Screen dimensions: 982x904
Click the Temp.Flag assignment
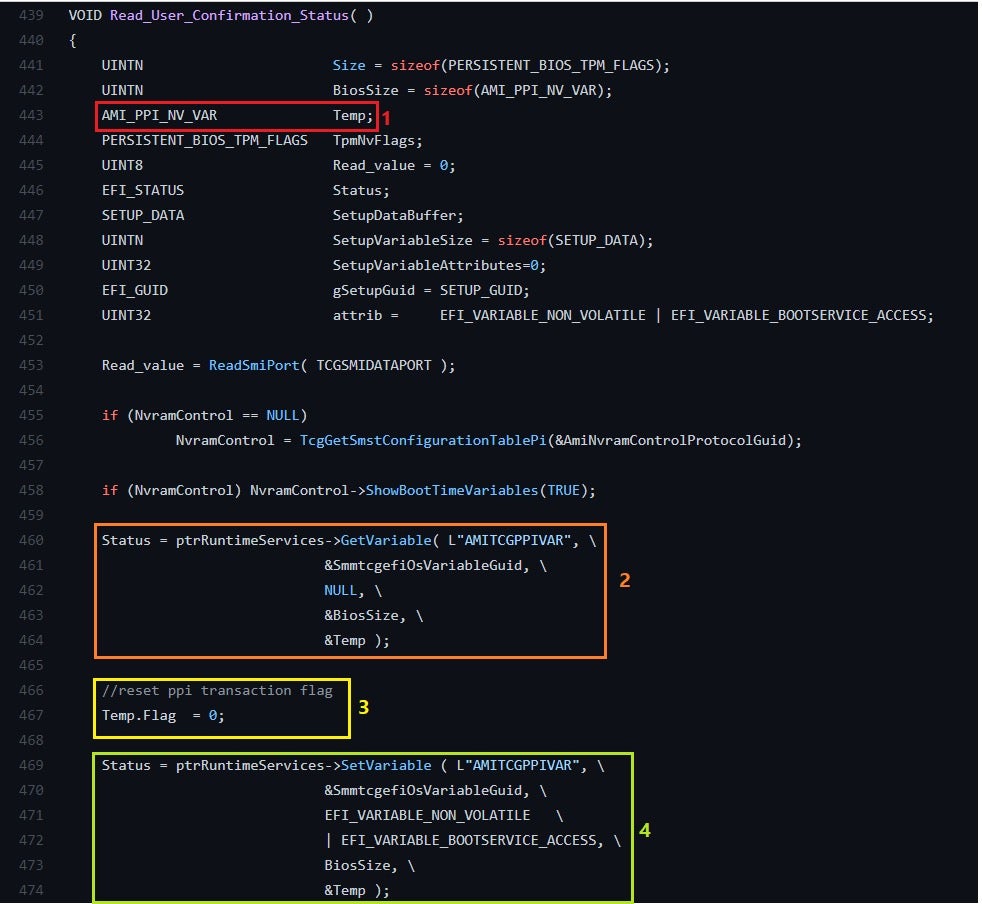click(x=170, y=715)
